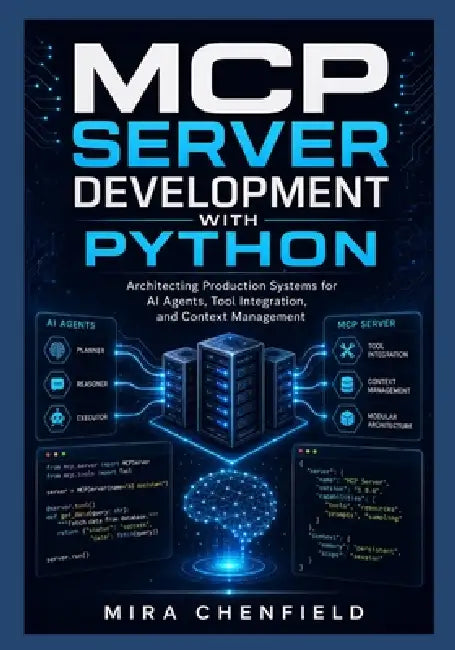Viewport: 455px width, 650px height.
Task: Click the "EXECUTOR" label
Action: [x=92, y=417]
